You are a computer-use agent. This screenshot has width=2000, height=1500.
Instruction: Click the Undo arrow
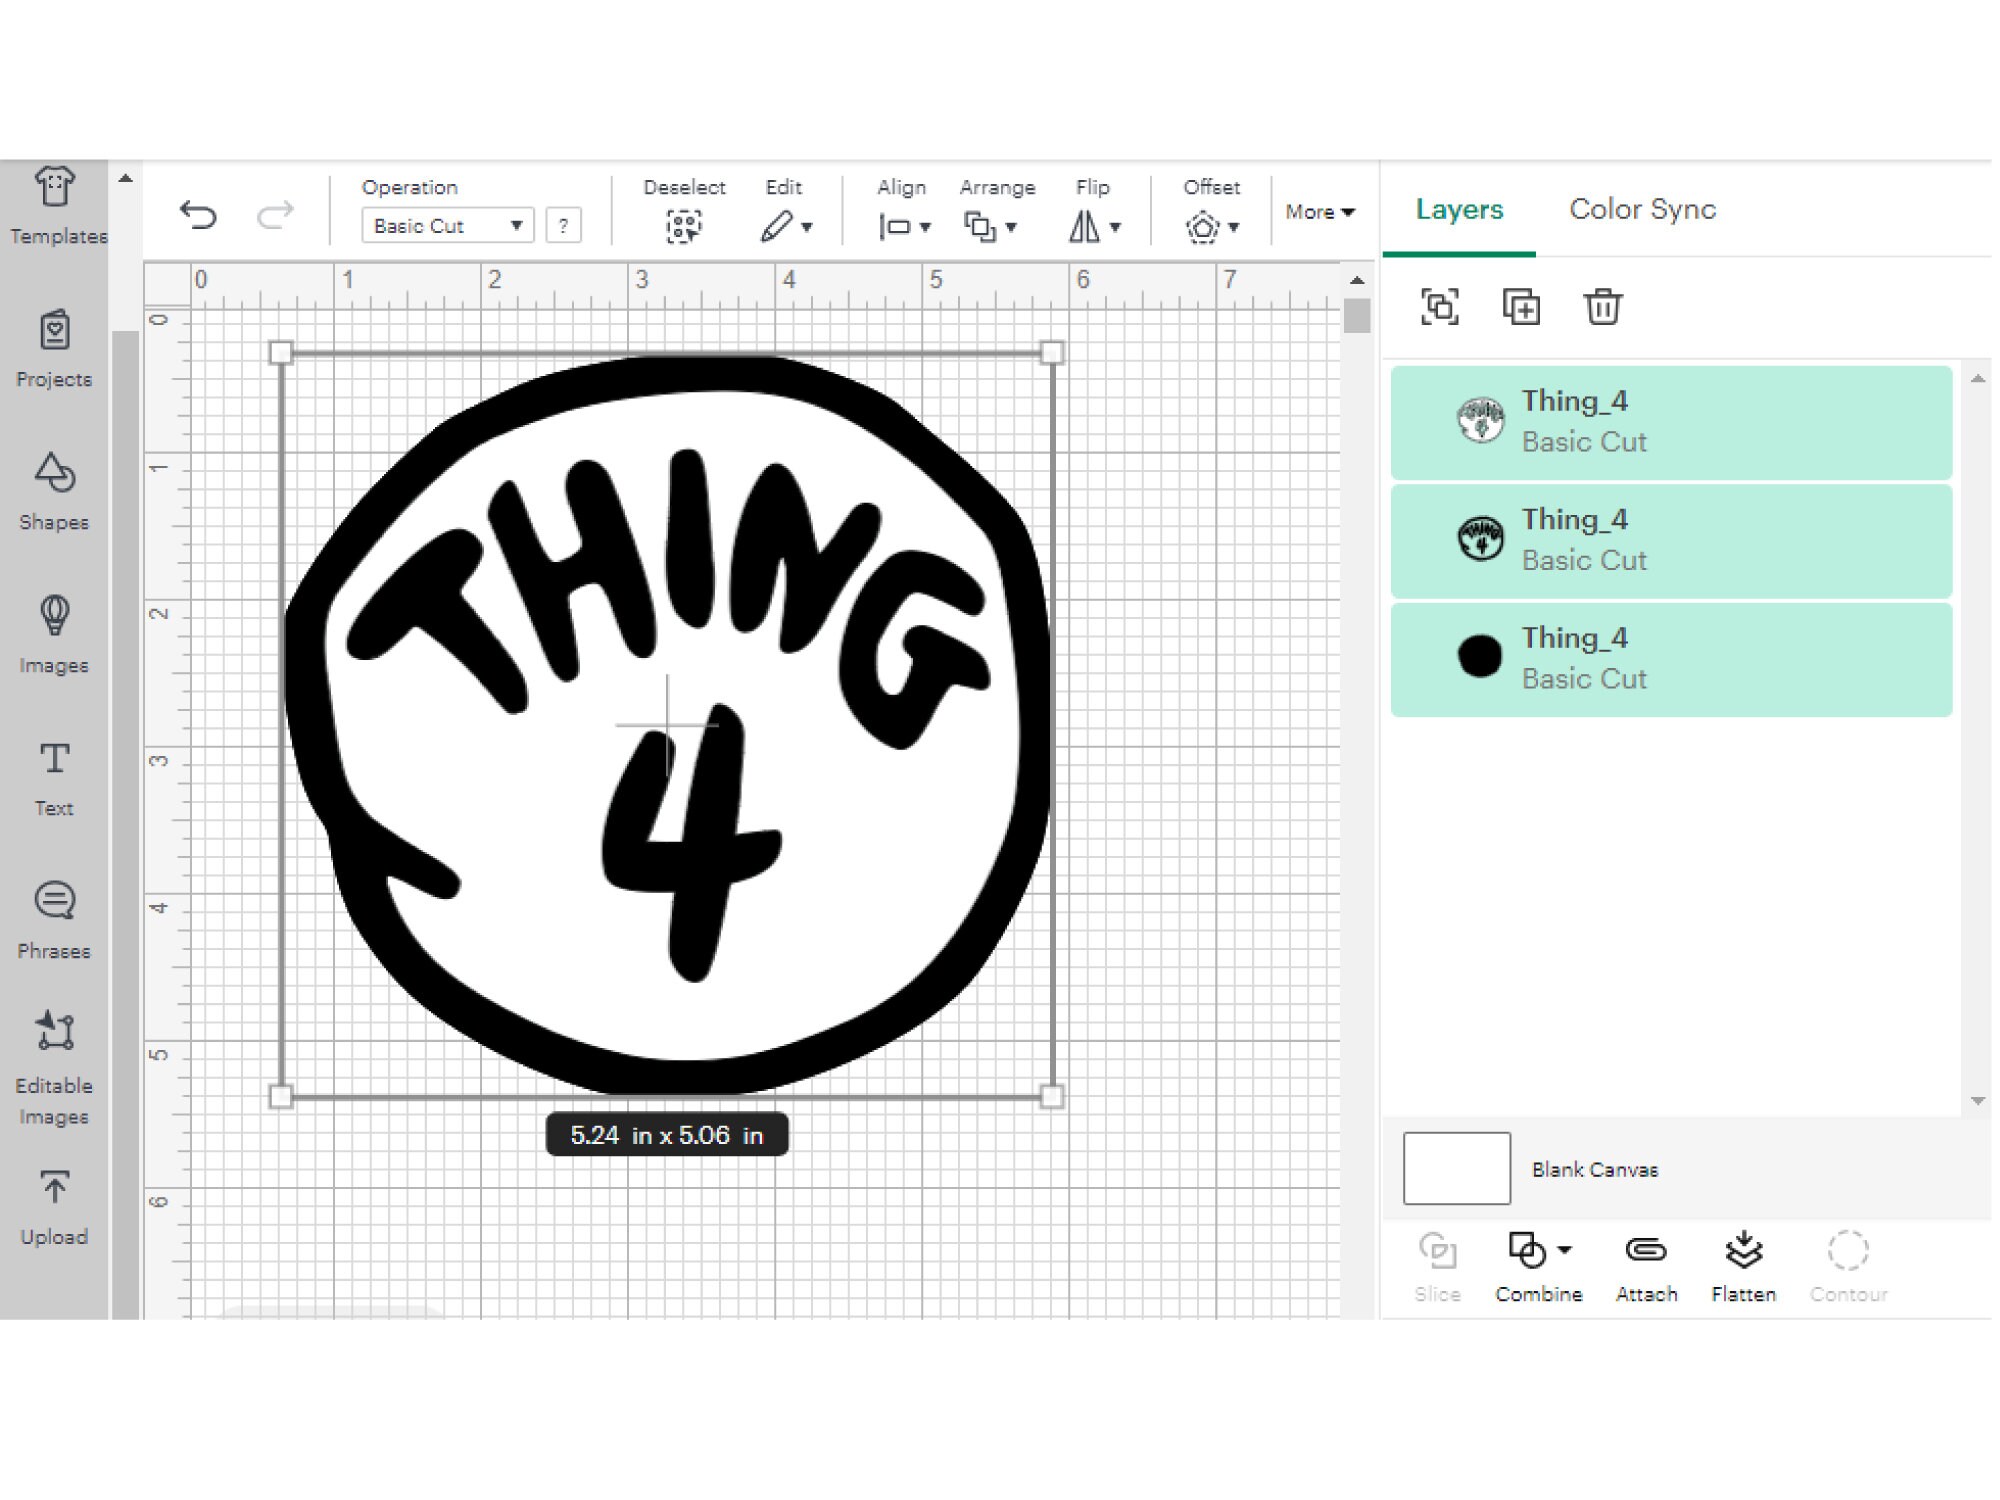[199, 212]
